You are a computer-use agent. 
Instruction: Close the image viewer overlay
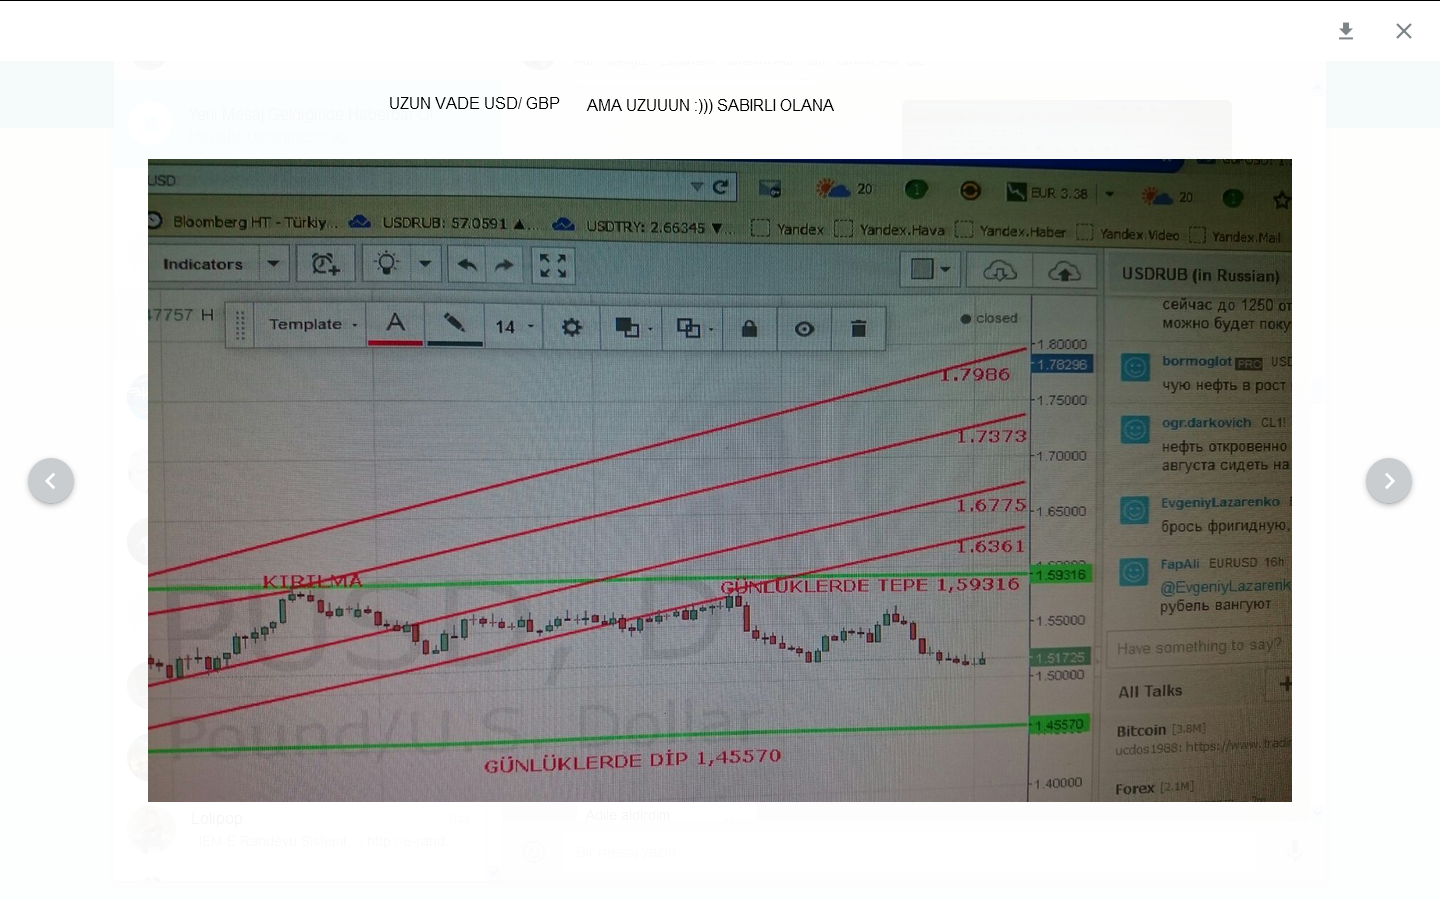(x=1404, y=31)
